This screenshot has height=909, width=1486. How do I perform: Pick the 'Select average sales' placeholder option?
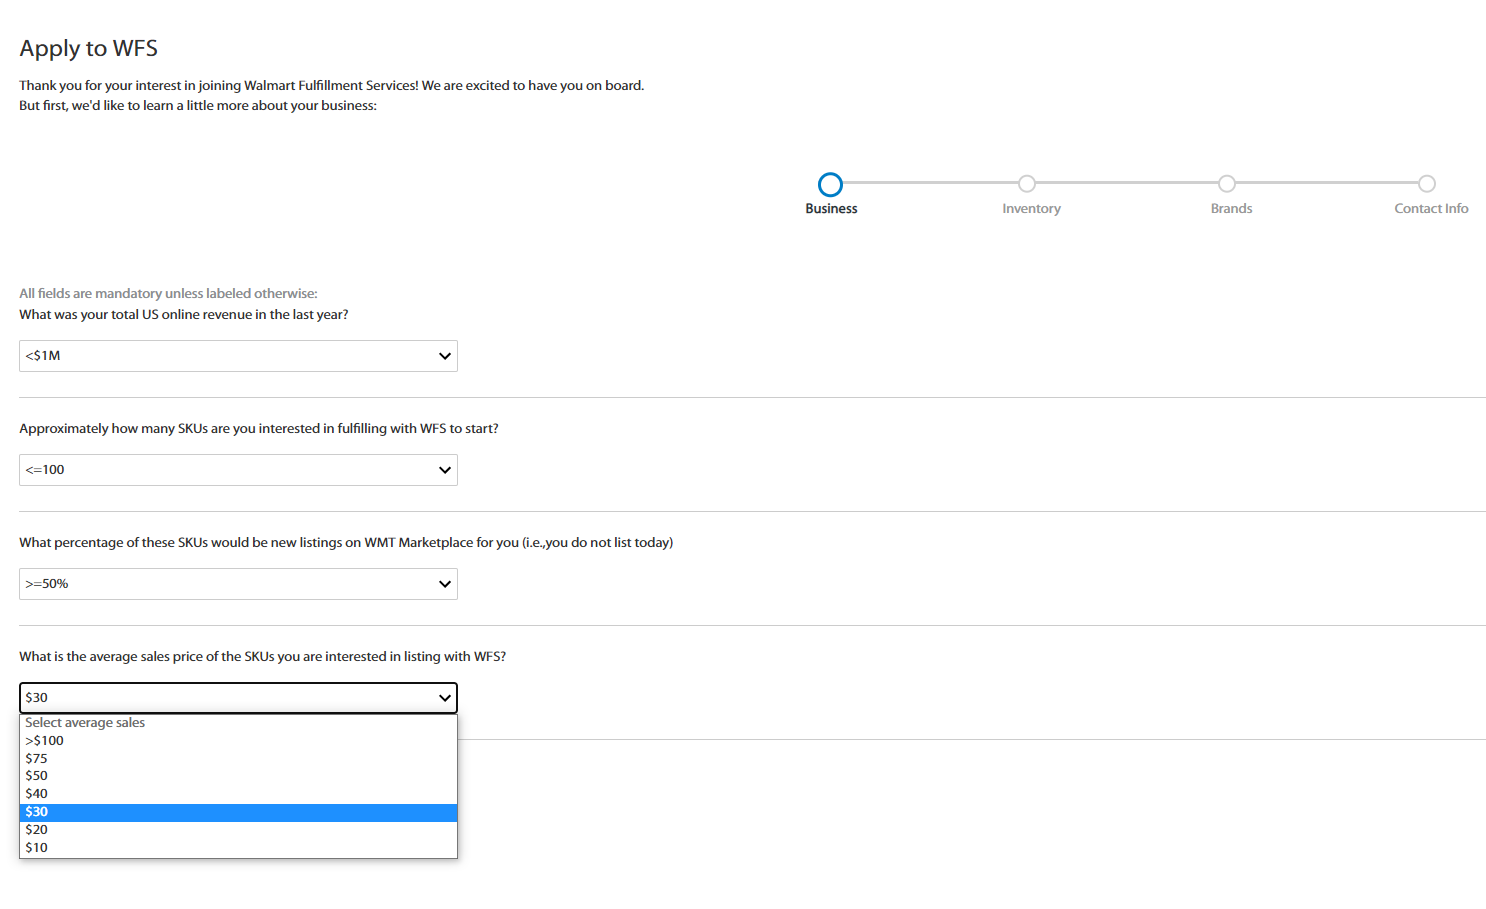pyautogui.click(x=238, y=723)
